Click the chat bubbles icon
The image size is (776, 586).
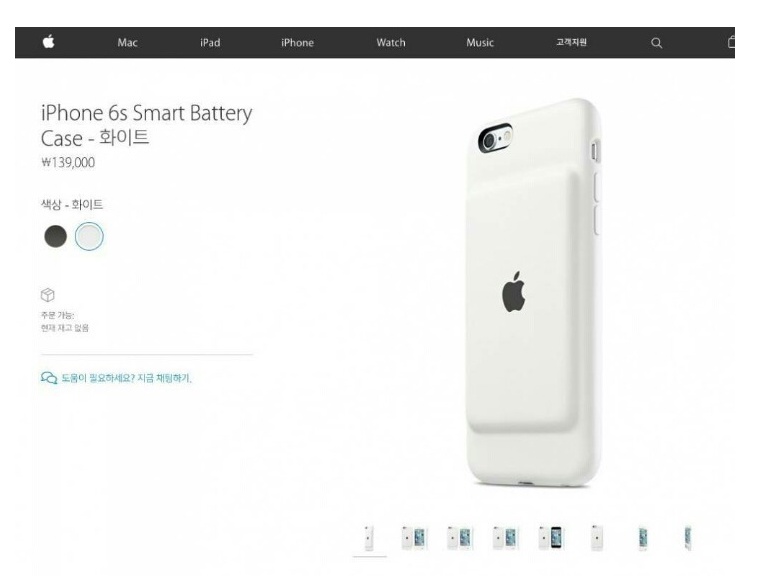pyautogui.click(x=49, y=378)
